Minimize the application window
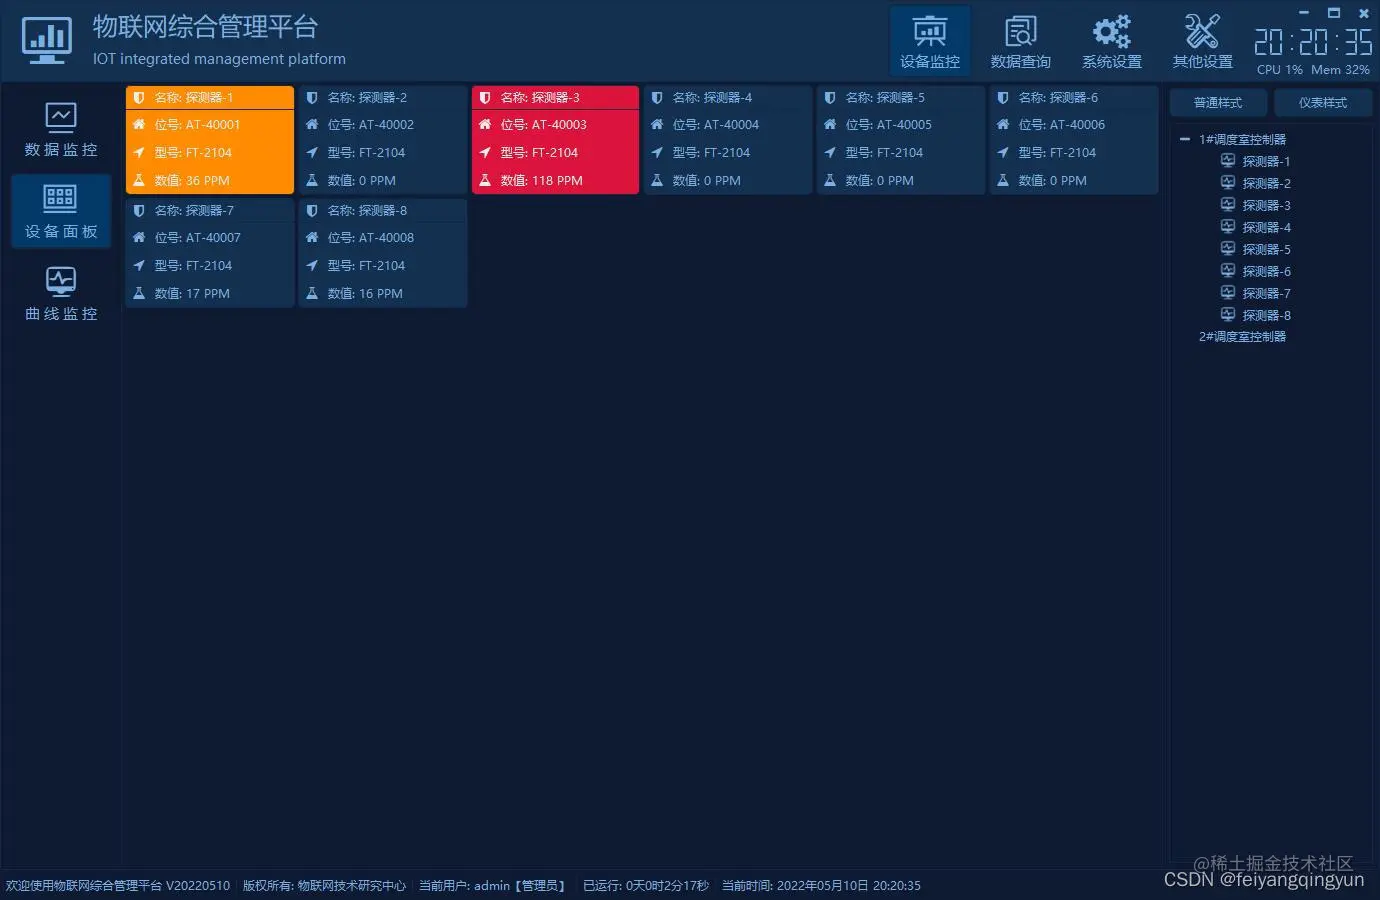 [1304, 13]
